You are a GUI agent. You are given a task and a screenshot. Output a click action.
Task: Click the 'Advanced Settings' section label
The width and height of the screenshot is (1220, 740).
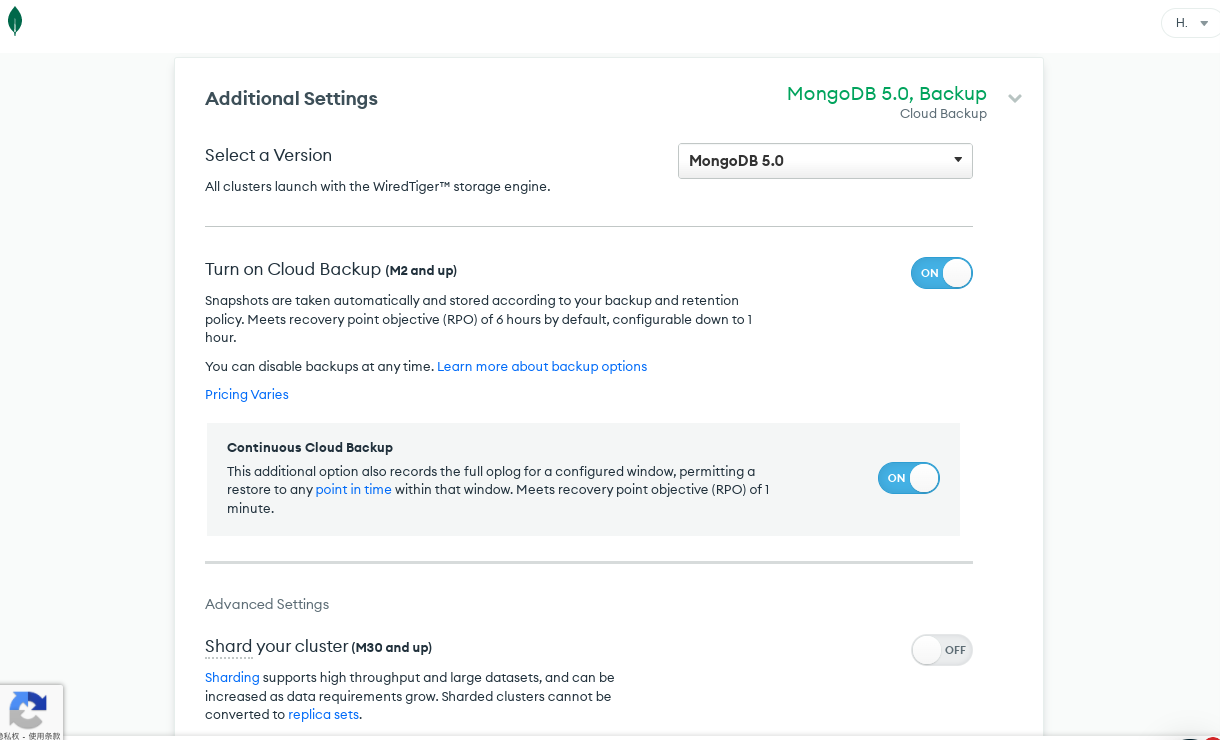[x=267, y=604]
